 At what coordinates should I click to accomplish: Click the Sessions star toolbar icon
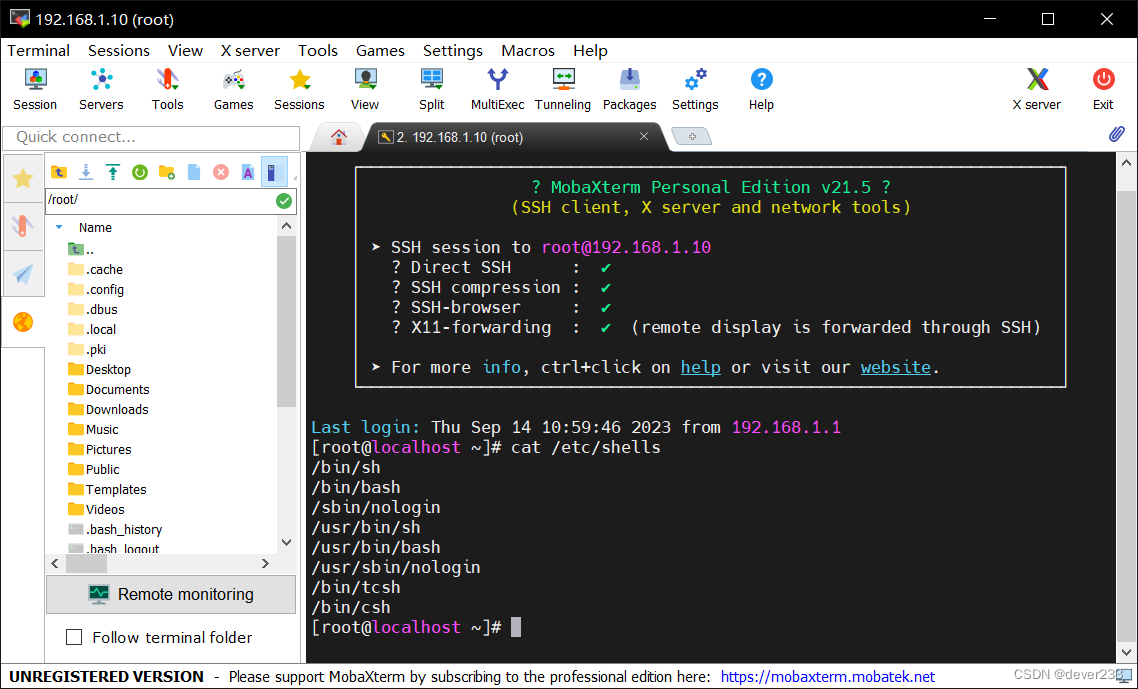[x=299, y=89]
